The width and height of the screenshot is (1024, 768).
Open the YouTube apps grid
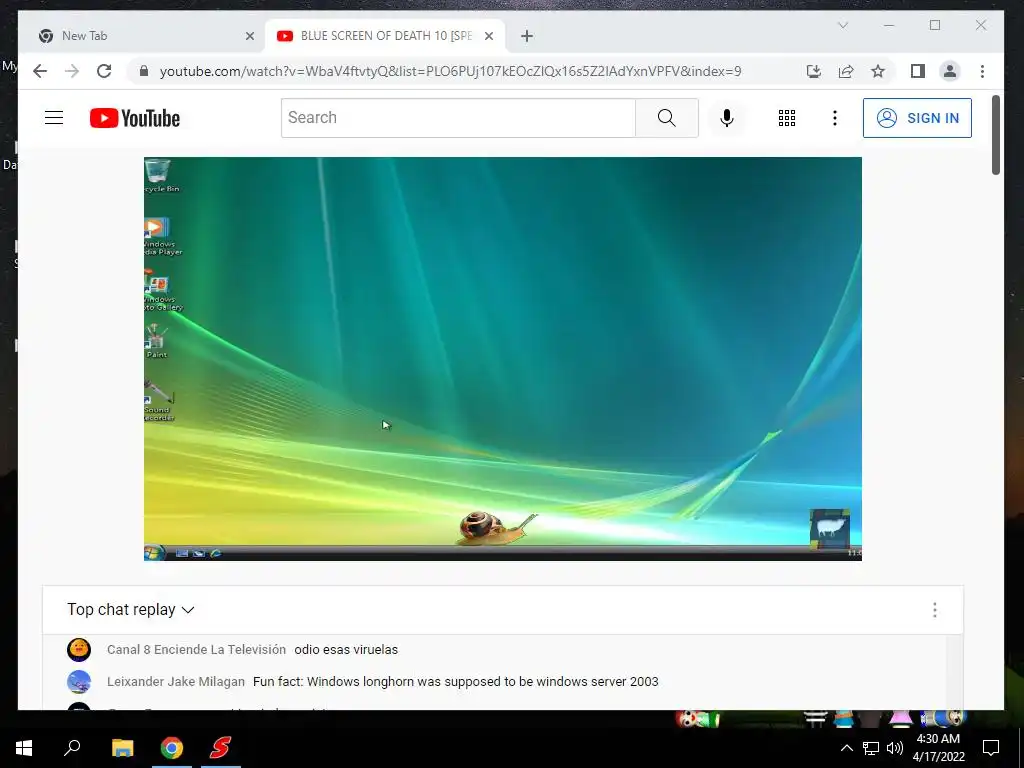pyautogui.click(x=786, y=118)
